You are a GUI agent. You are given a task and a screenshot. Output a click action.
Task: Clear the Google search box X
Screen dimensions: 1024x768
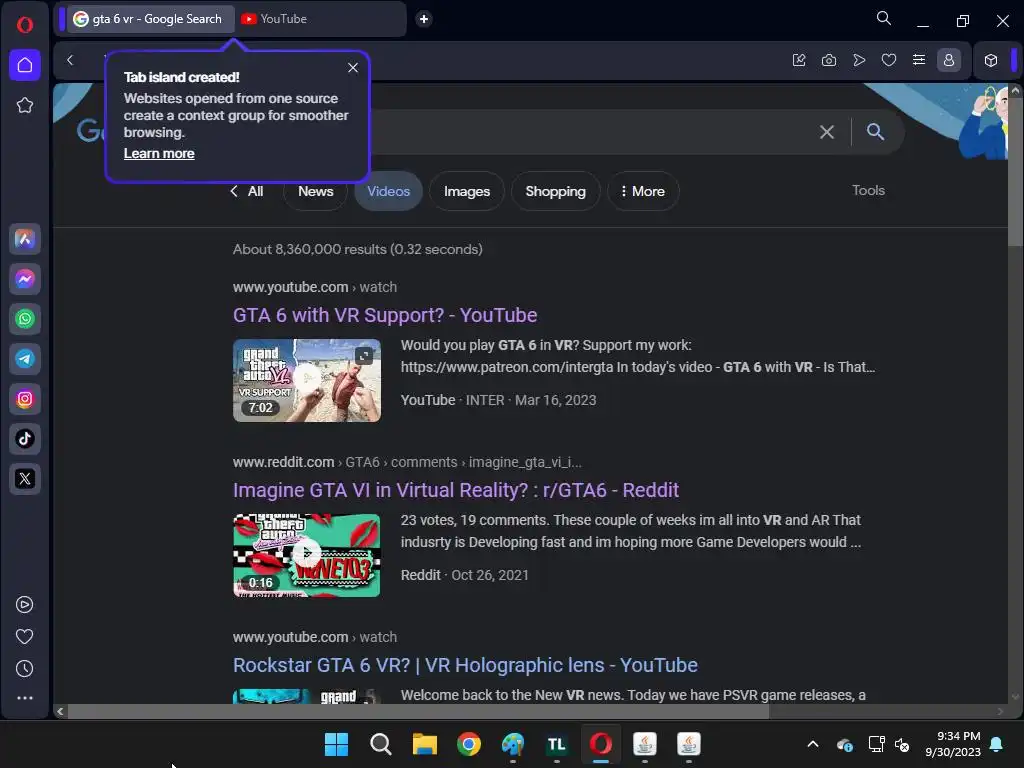point(827,132)
